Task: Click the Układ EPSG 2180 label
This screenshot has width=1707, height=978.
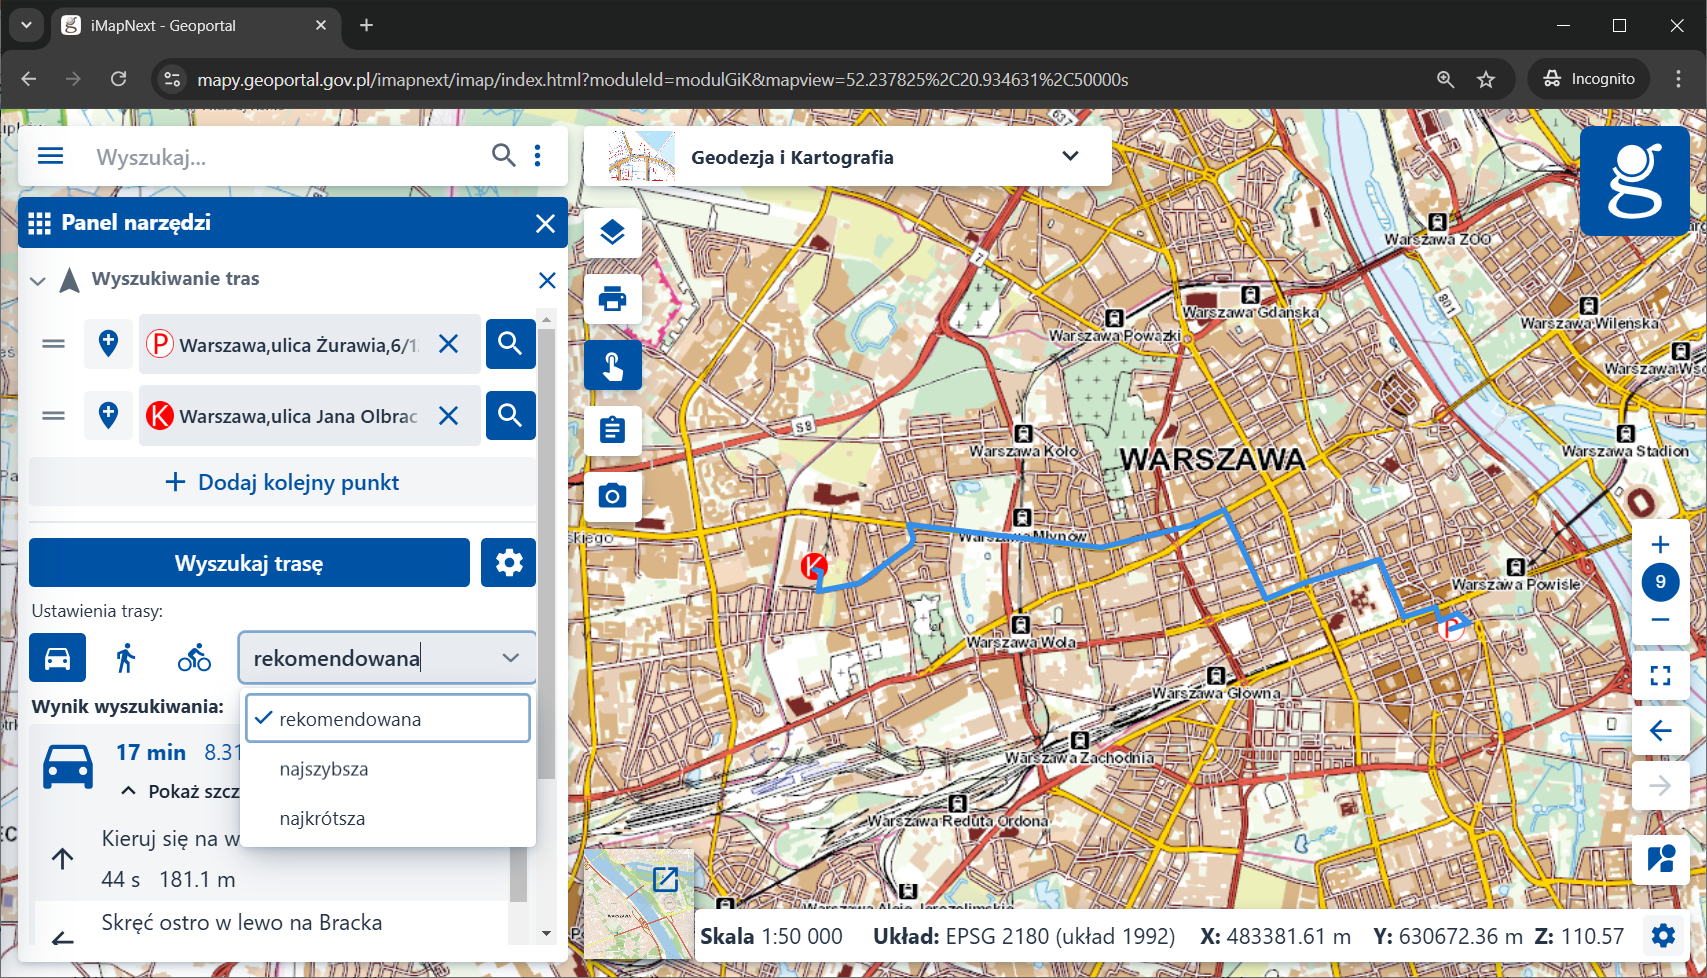Action: click(x=1024, y=936)
